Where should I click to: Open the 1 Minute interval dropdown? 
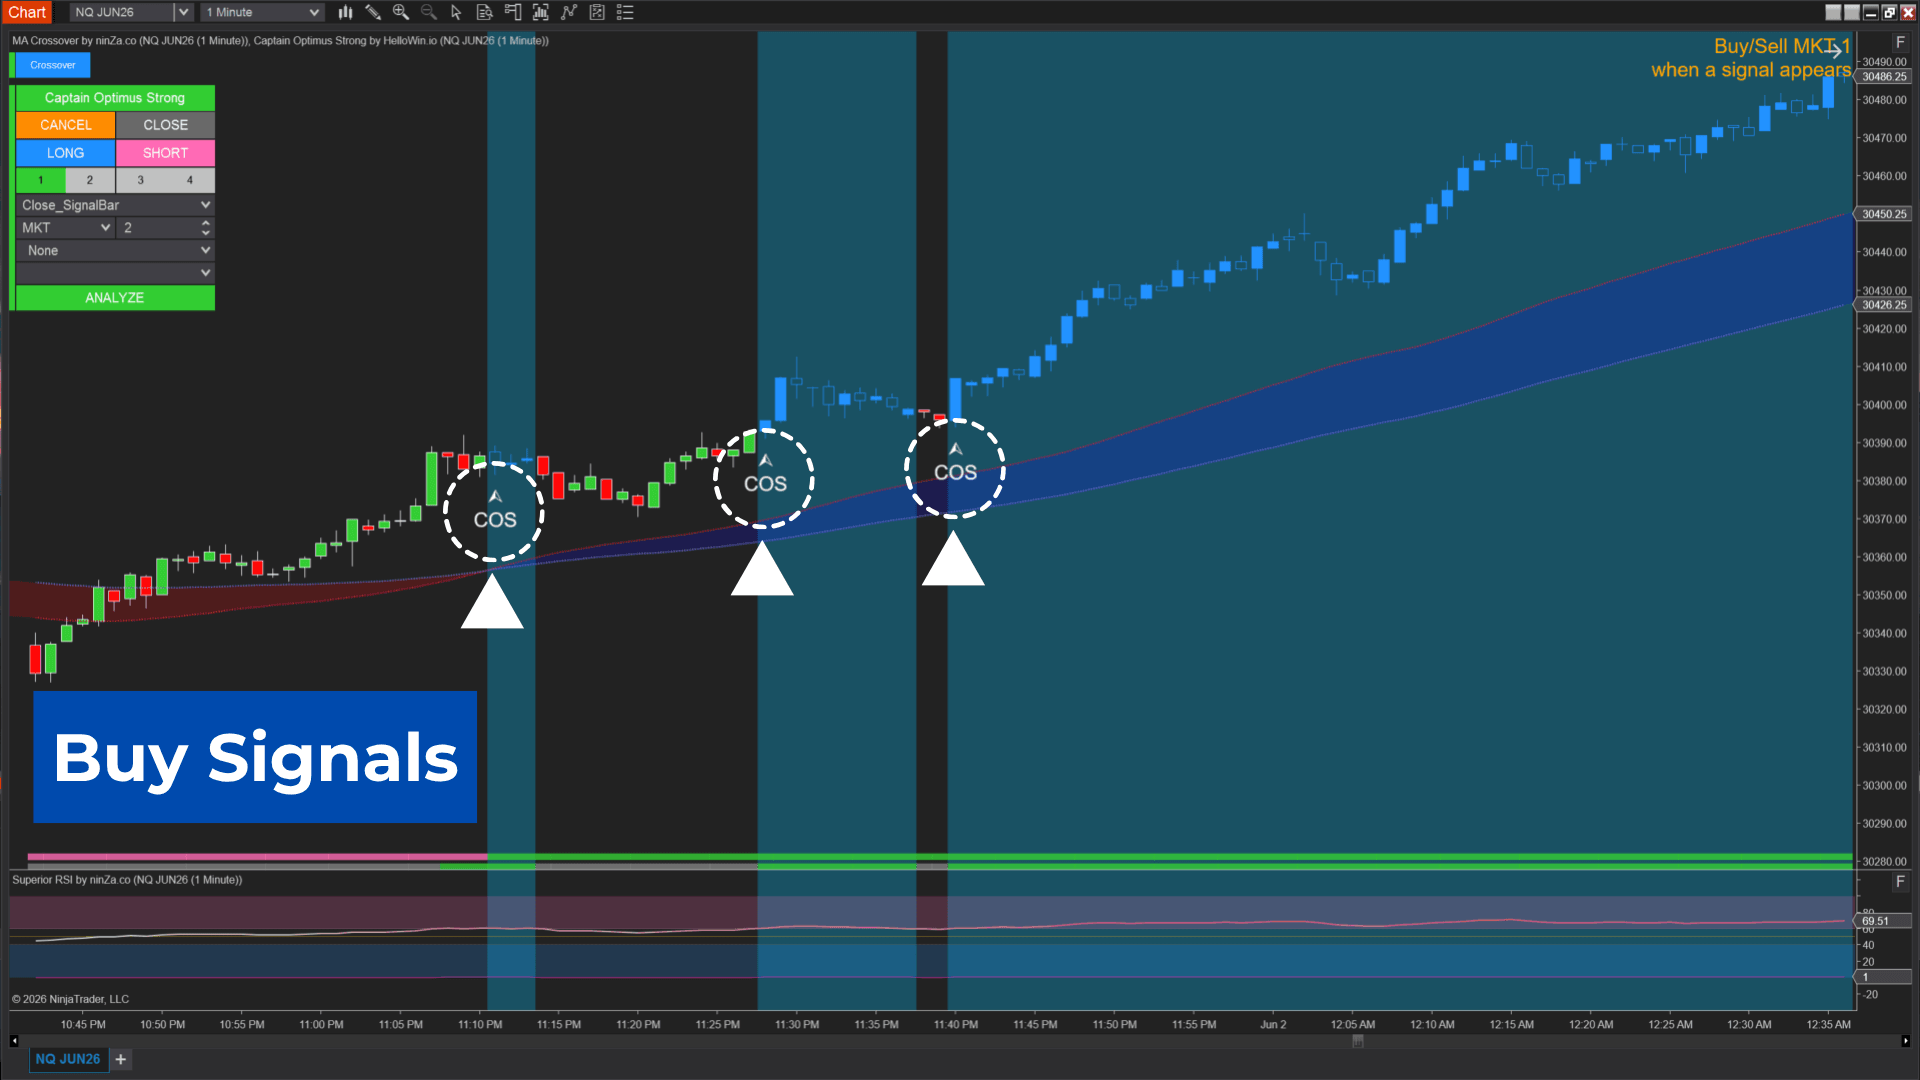(x=262, y=12)
